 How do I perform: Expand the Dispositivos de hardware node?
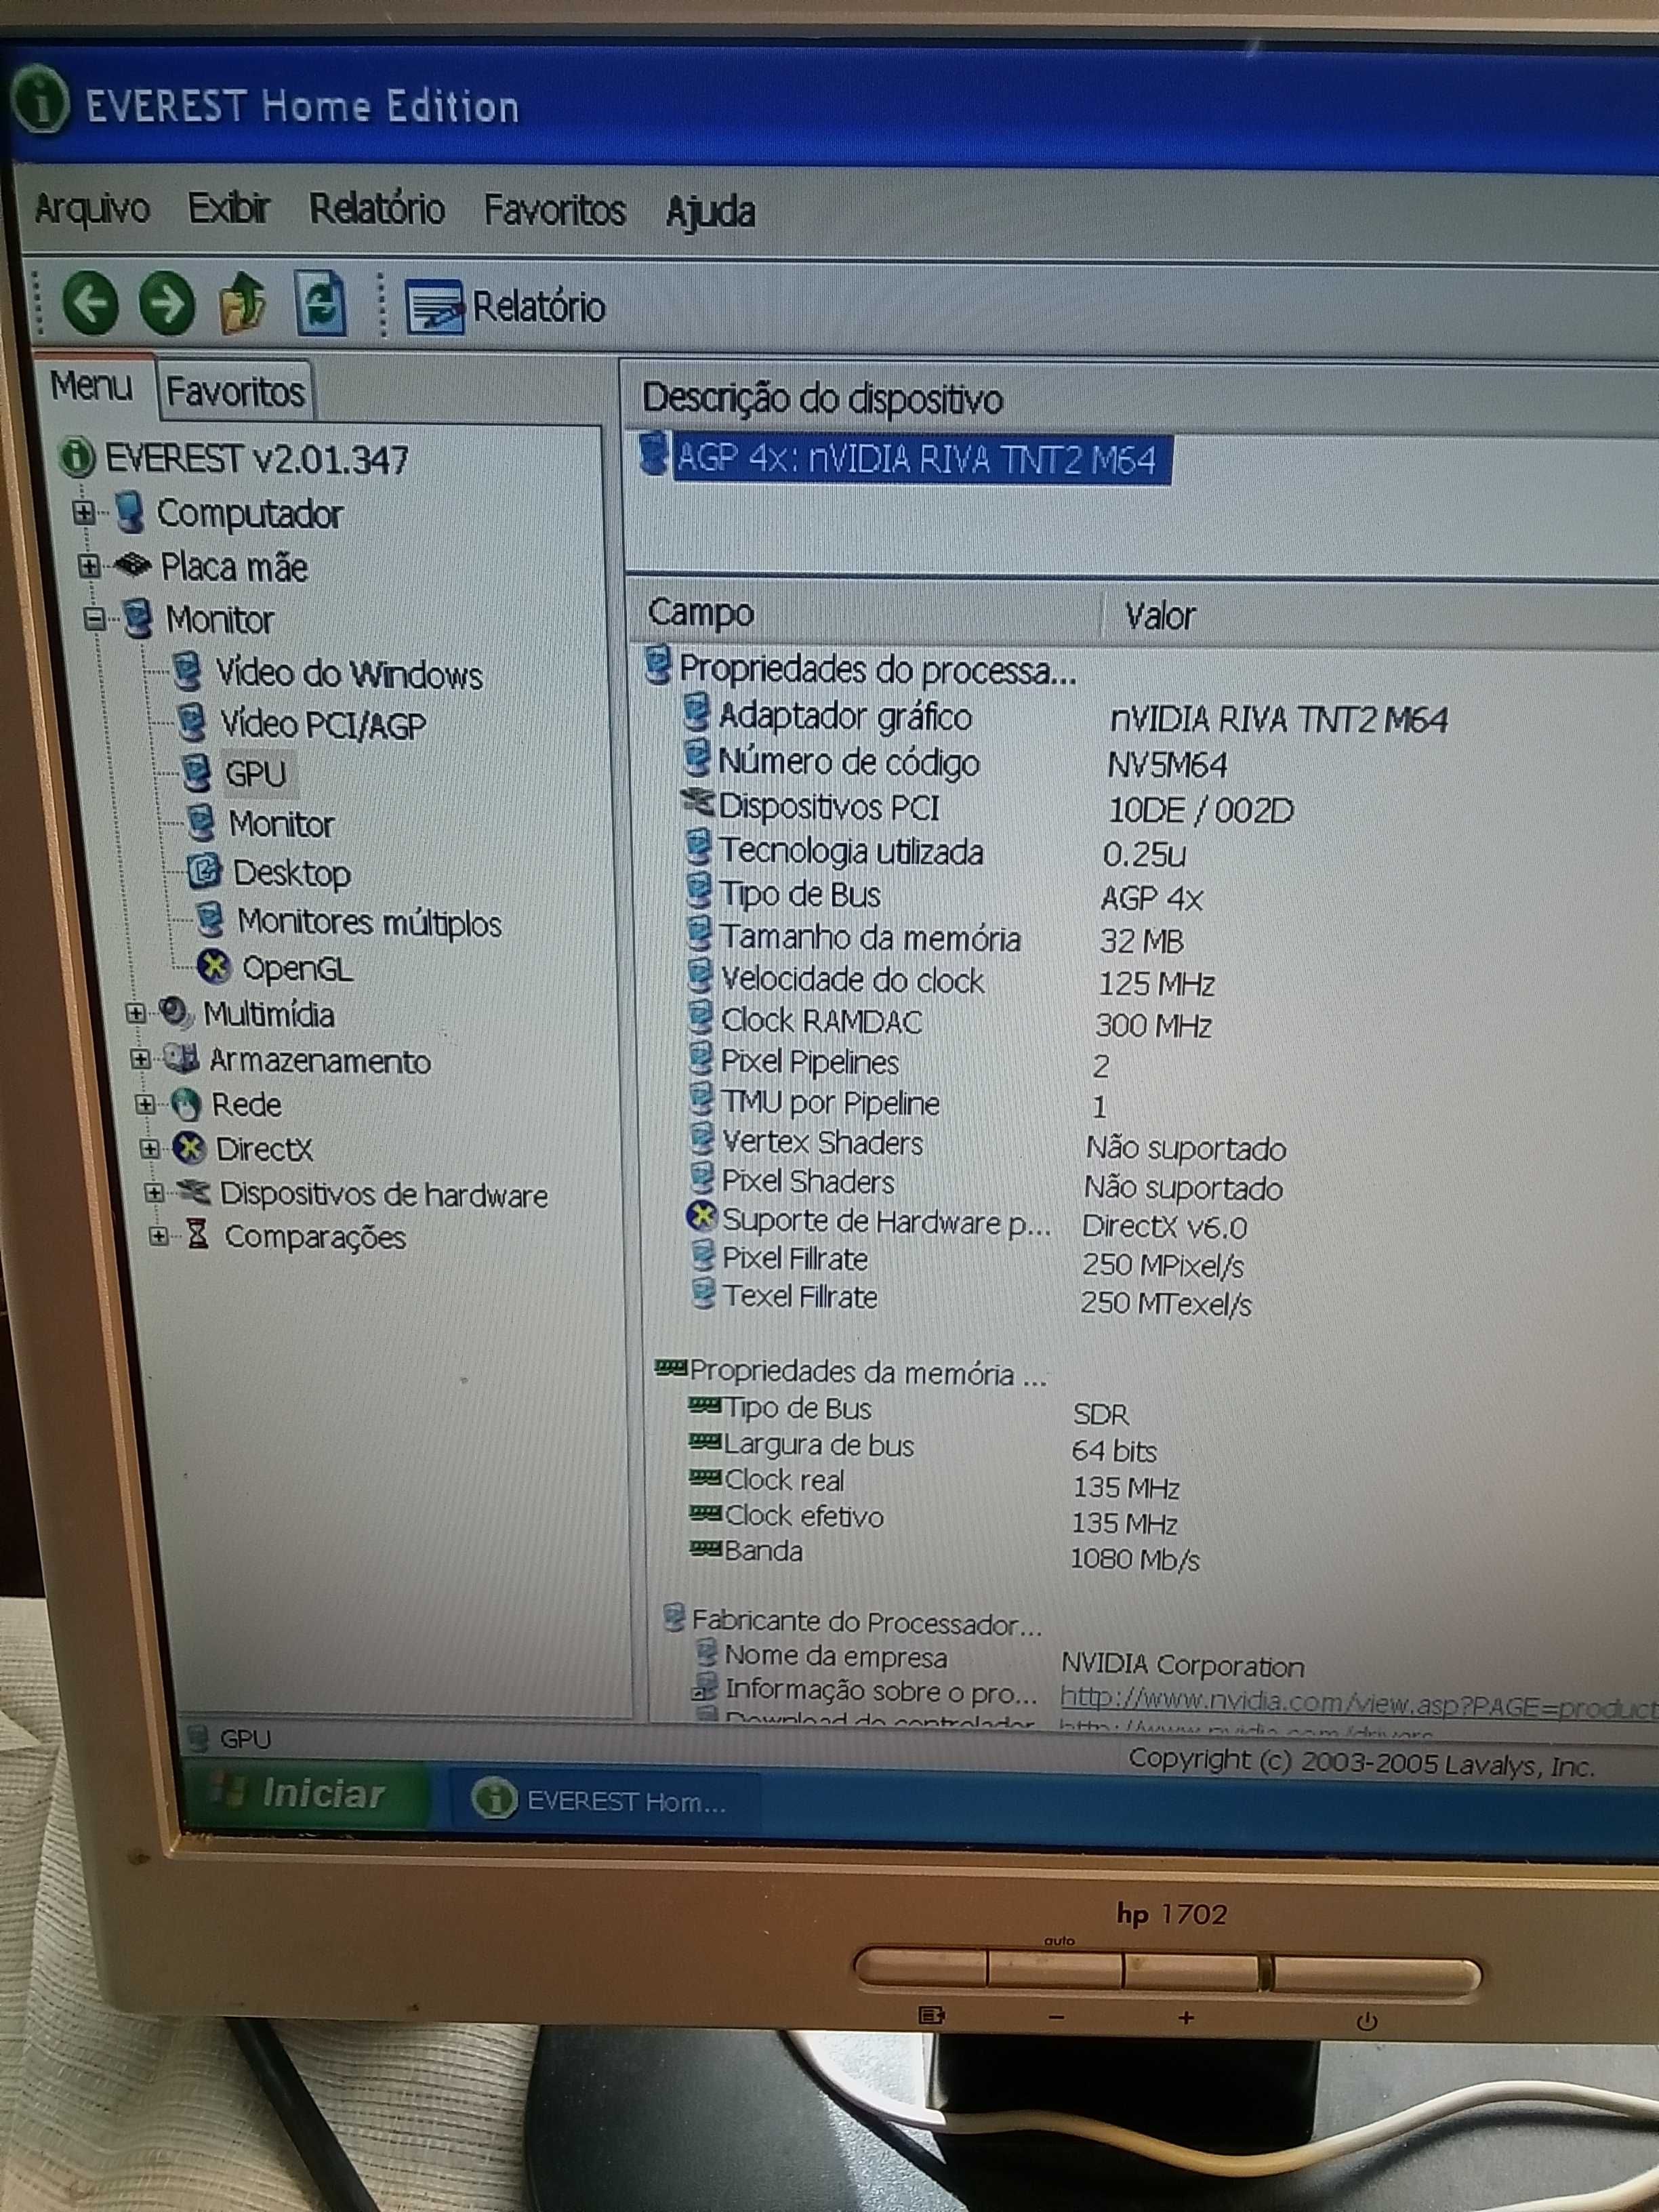click(x=154, y=1192)
